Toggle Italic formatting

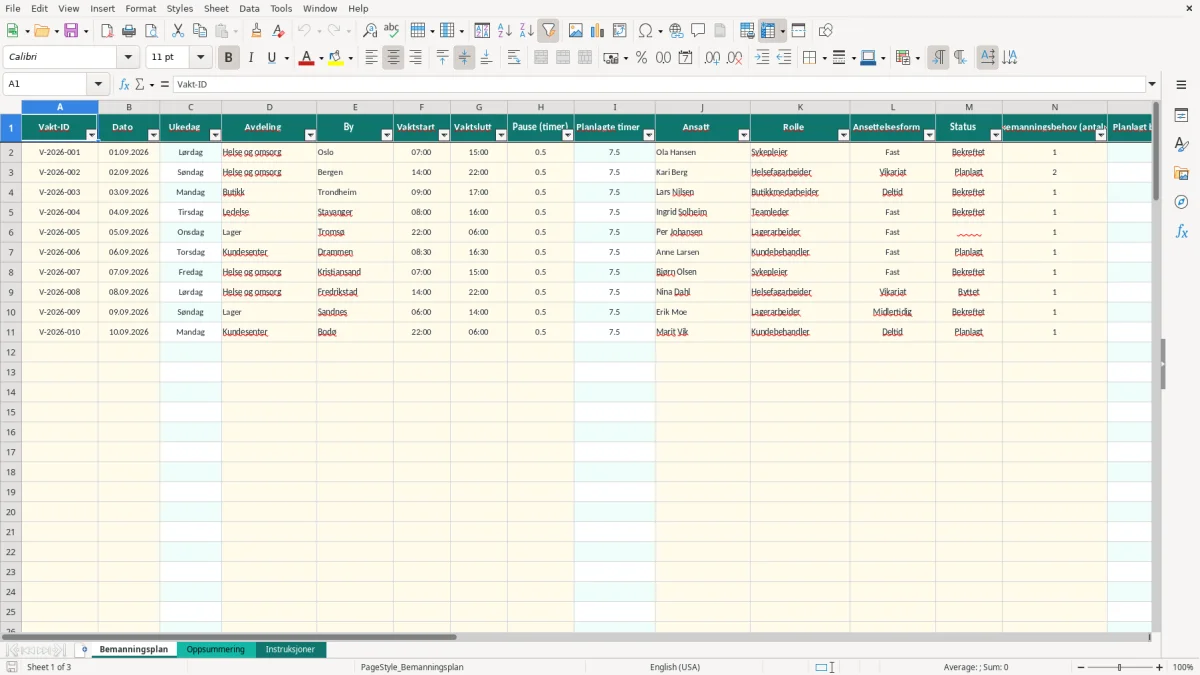click(x=250, y=58)
